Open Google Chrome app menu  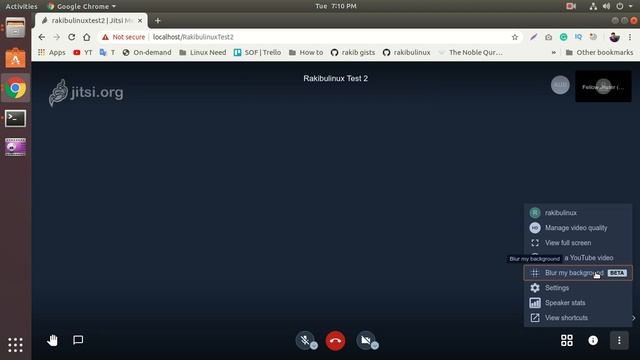82,6
